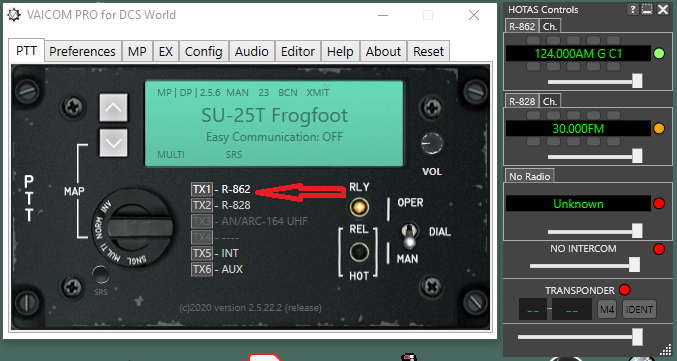The height and width of the screenshot is (361, 677).
Task: Click the 30.000FM frequency display
Action: click(x=578, y=129)
